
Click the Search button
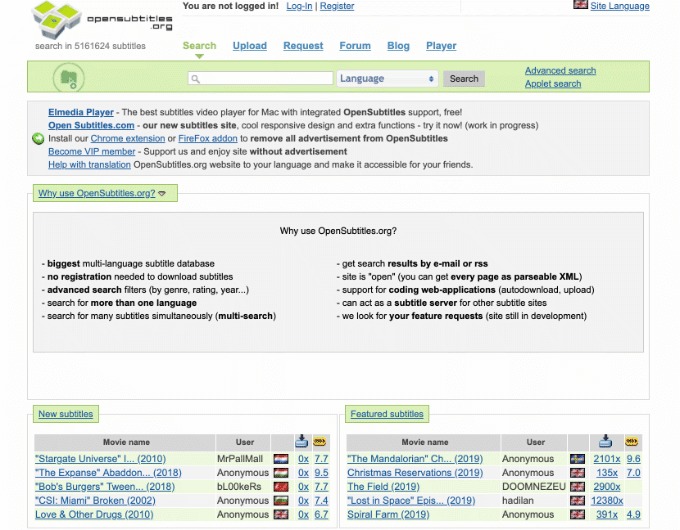(464, 79)
